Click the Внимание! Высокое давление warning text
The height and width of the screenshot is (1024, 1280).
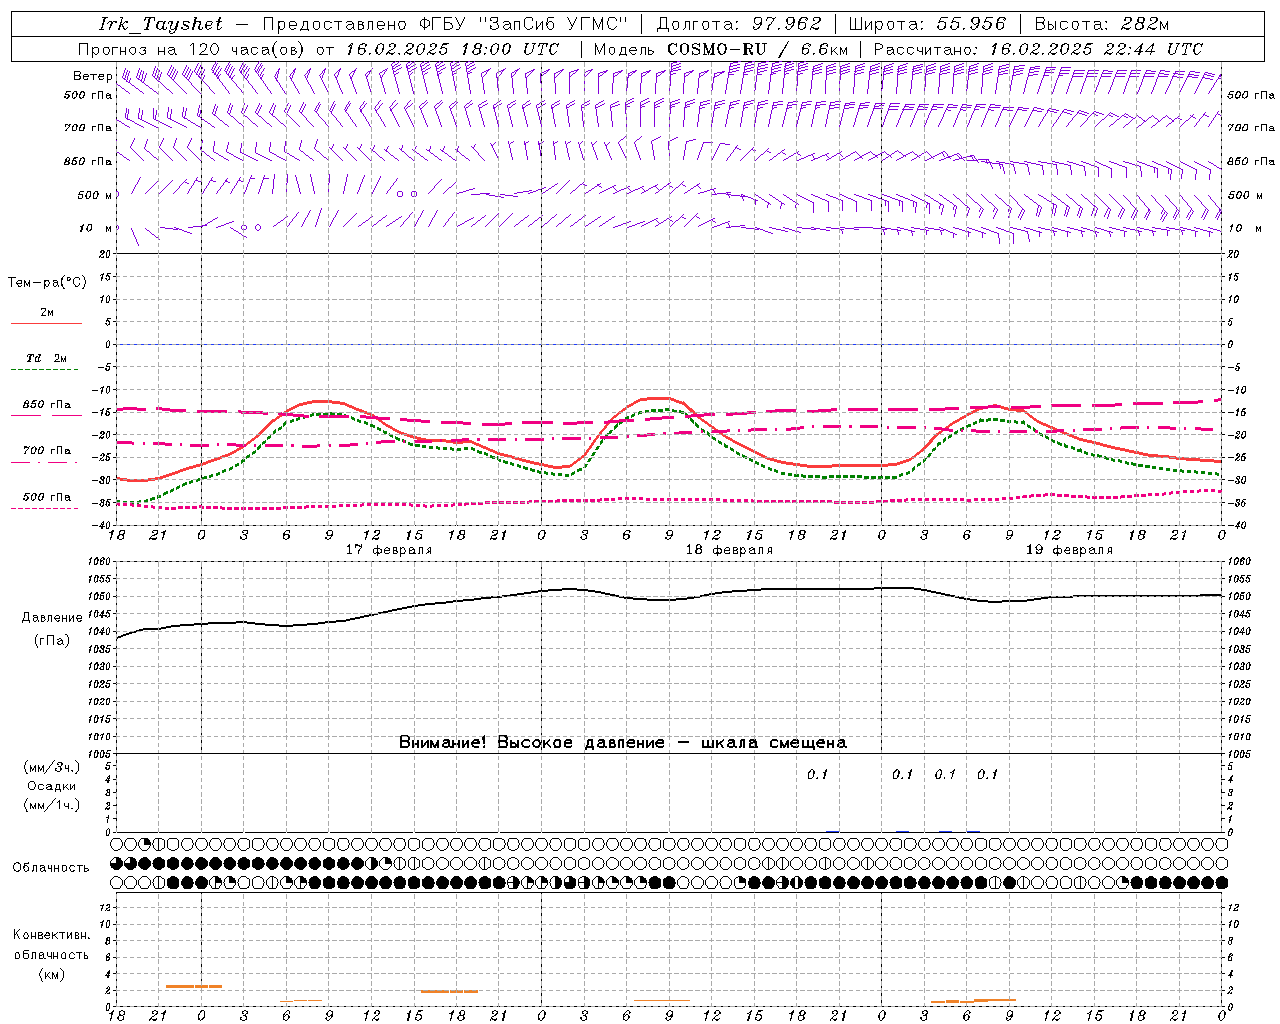[623, 743]
